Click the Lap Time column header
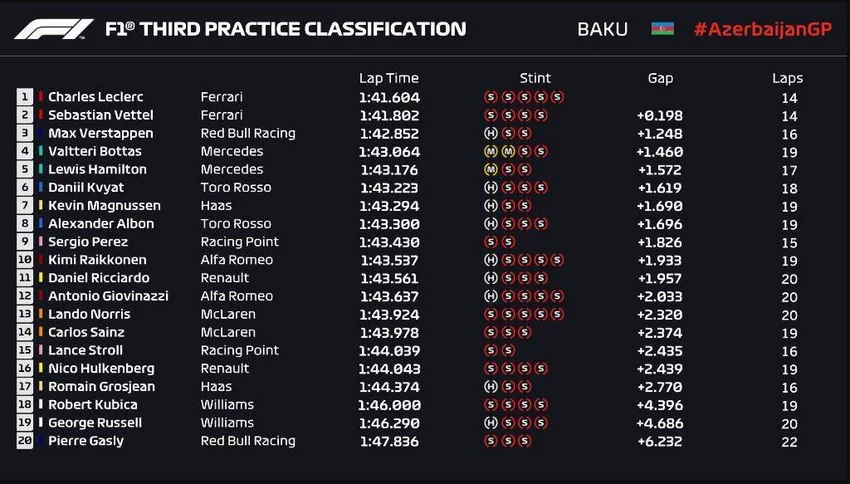Viewport: 850px width, 484px height. [x=388, y=78]
